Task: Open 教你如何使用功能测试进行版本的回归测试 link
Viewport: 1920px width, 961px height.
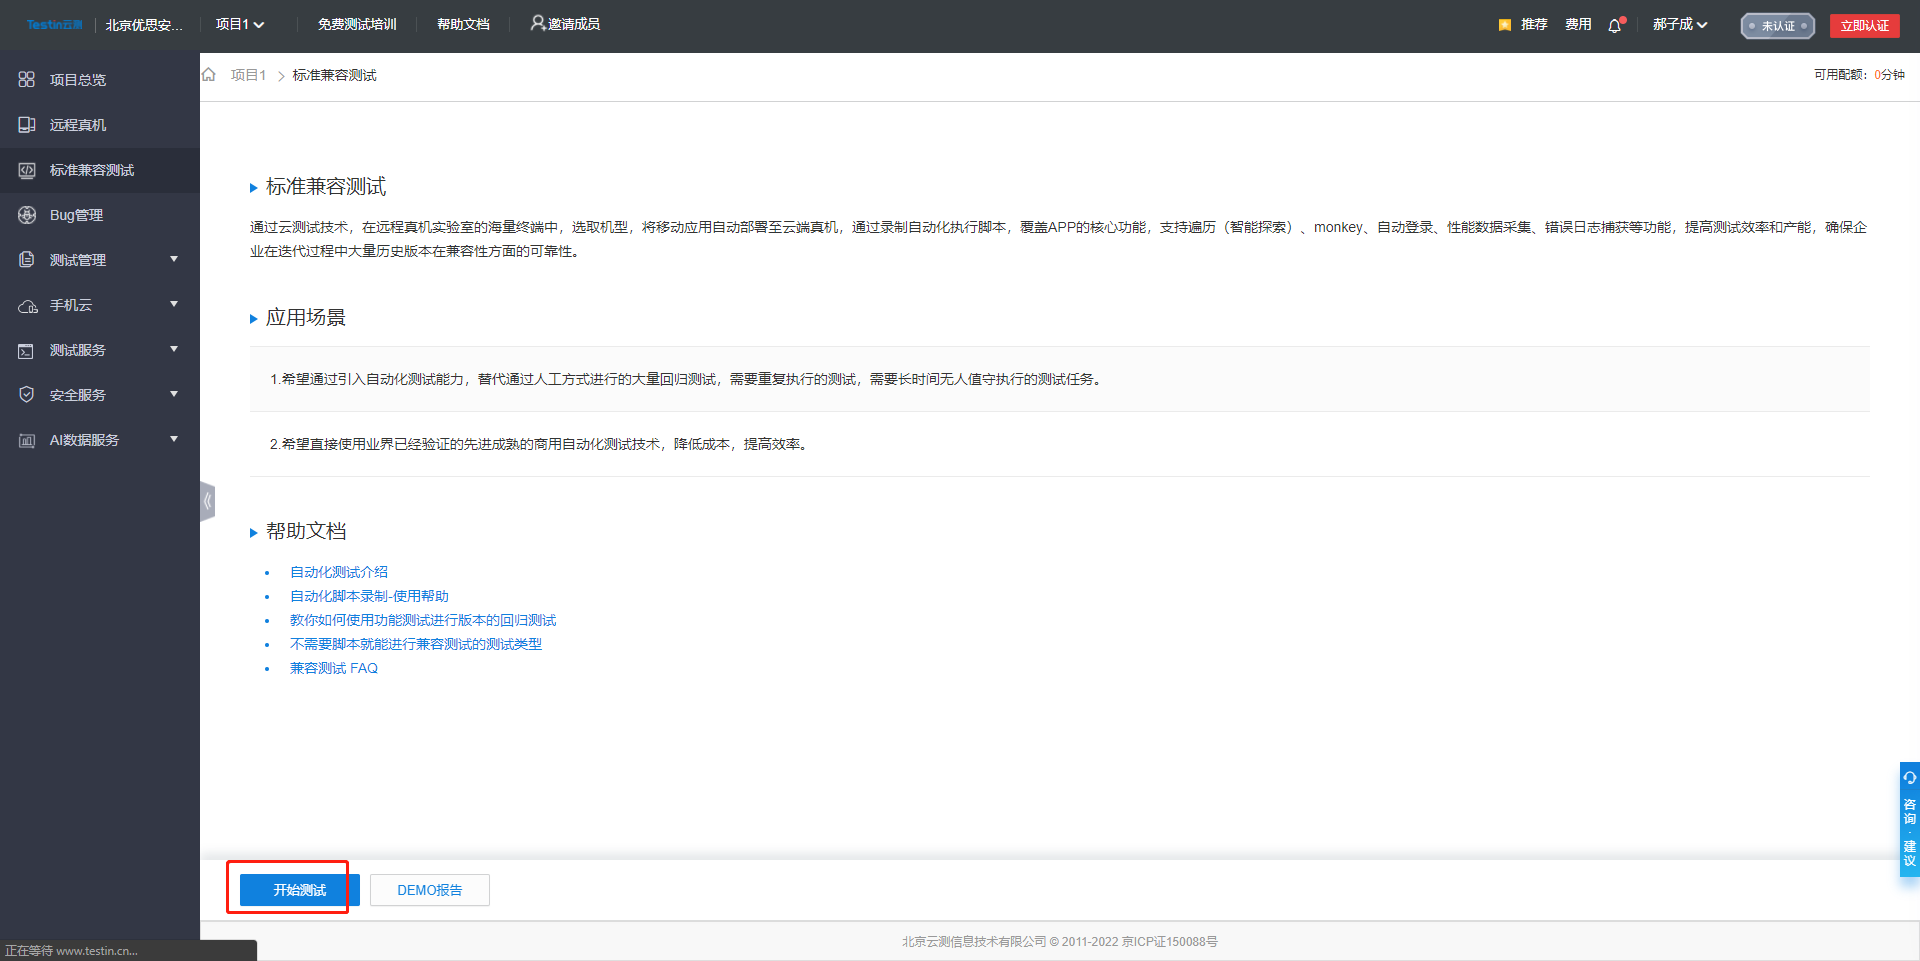Action: tap(423, 620)
